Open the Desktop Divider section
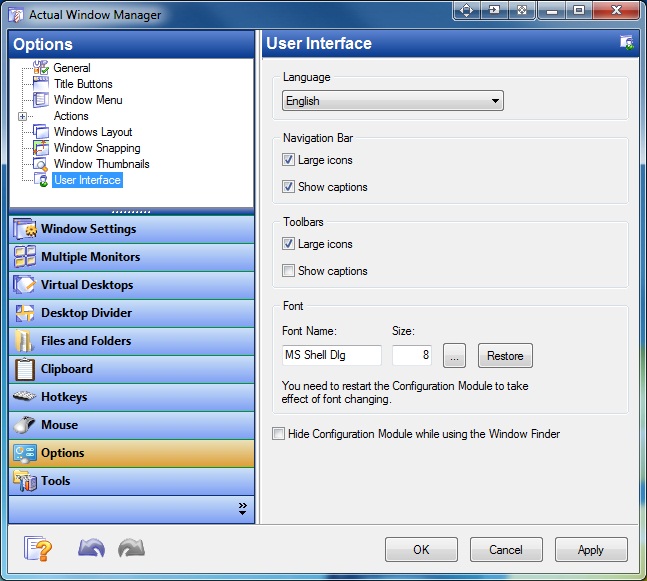Image resolution: width=647 pixels, height=581 pixels. coord(131,313)
